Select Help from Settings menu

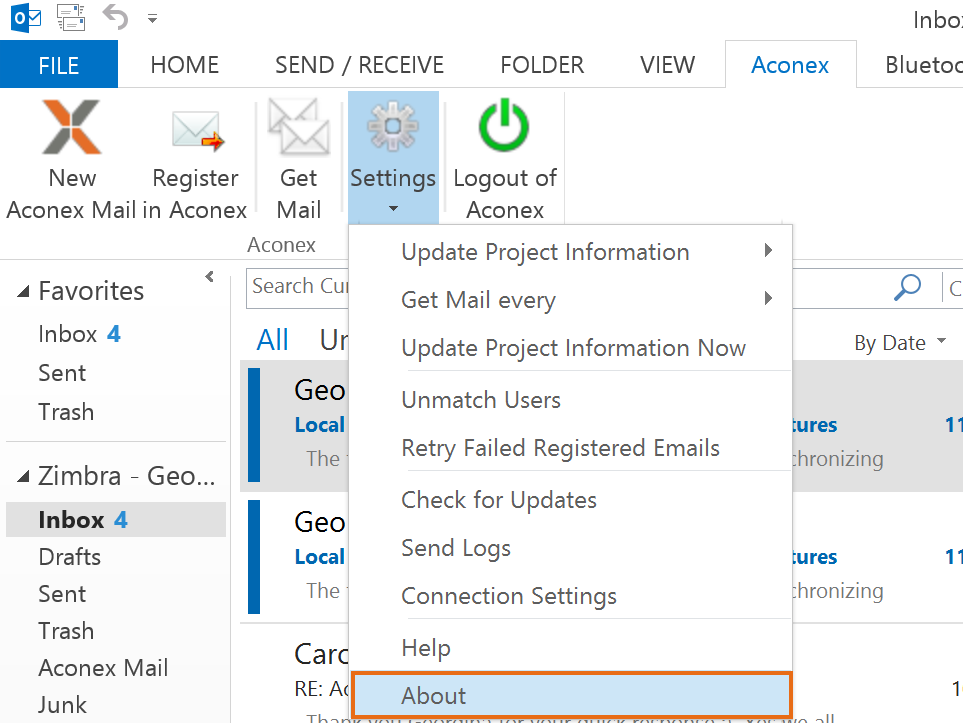click(x=571, y=648)
